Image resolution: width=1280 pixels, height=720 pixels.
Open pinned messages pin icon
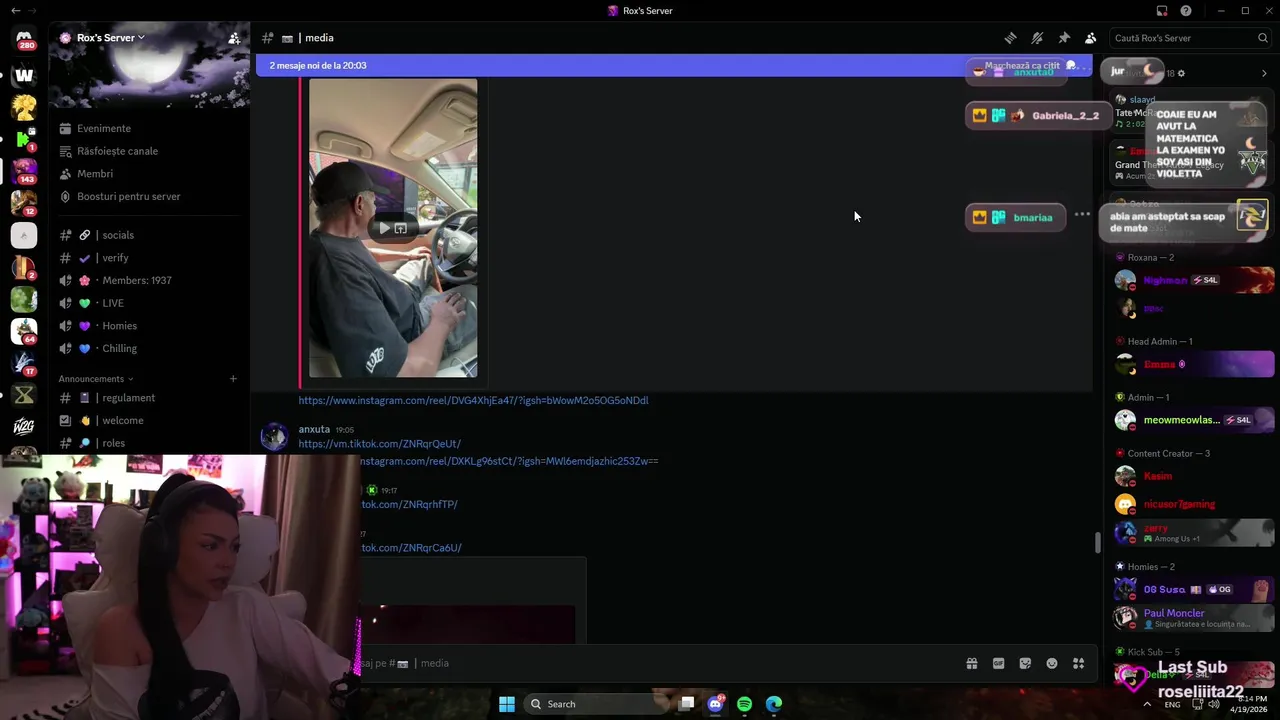pos(1064,38)
